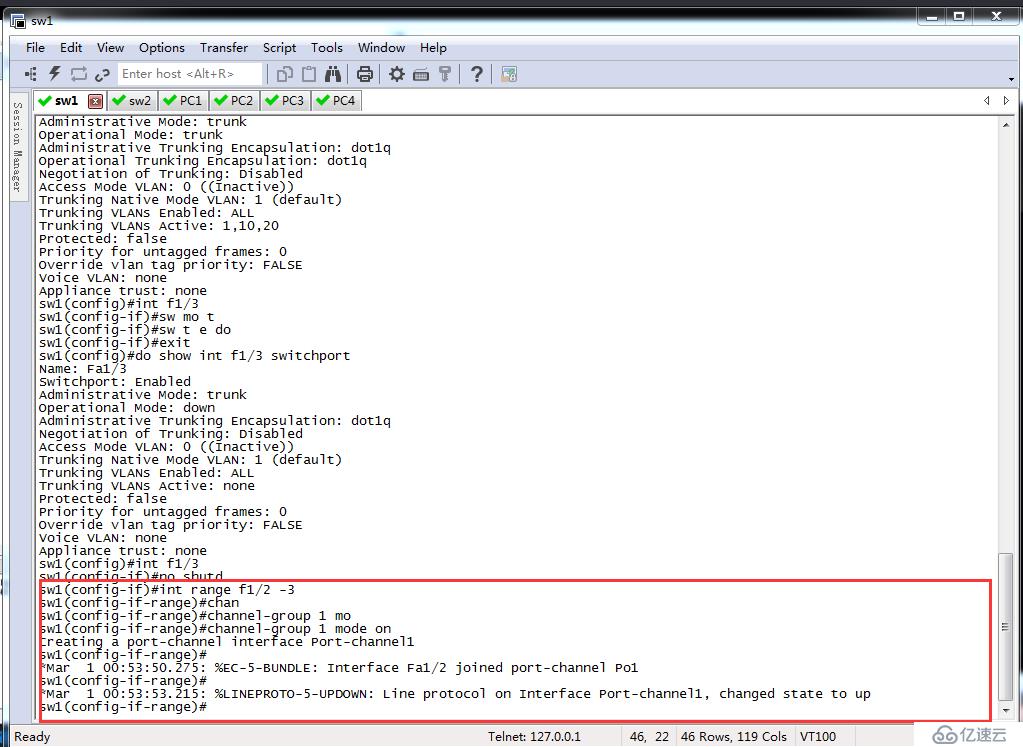1023x747 pixels.
Task: Click the Paste clipboard icon
Action: pos(309,74)
